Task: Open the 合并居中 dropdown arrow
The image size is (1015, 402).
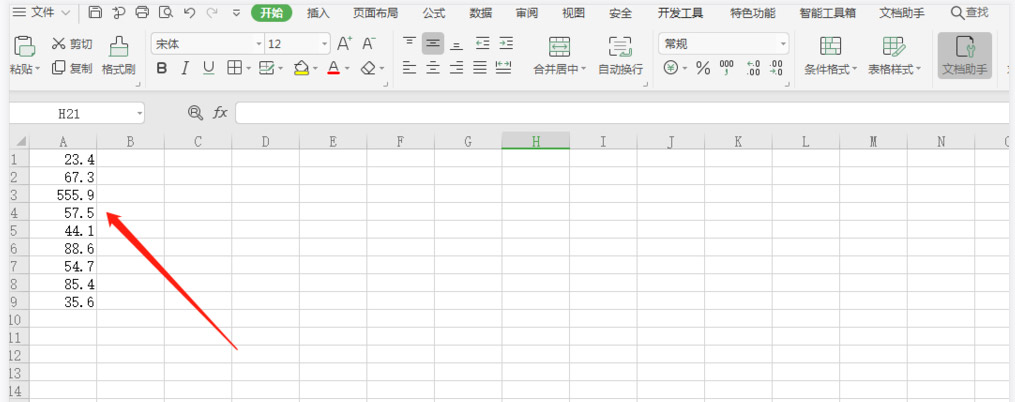Action: pos(583,69)
